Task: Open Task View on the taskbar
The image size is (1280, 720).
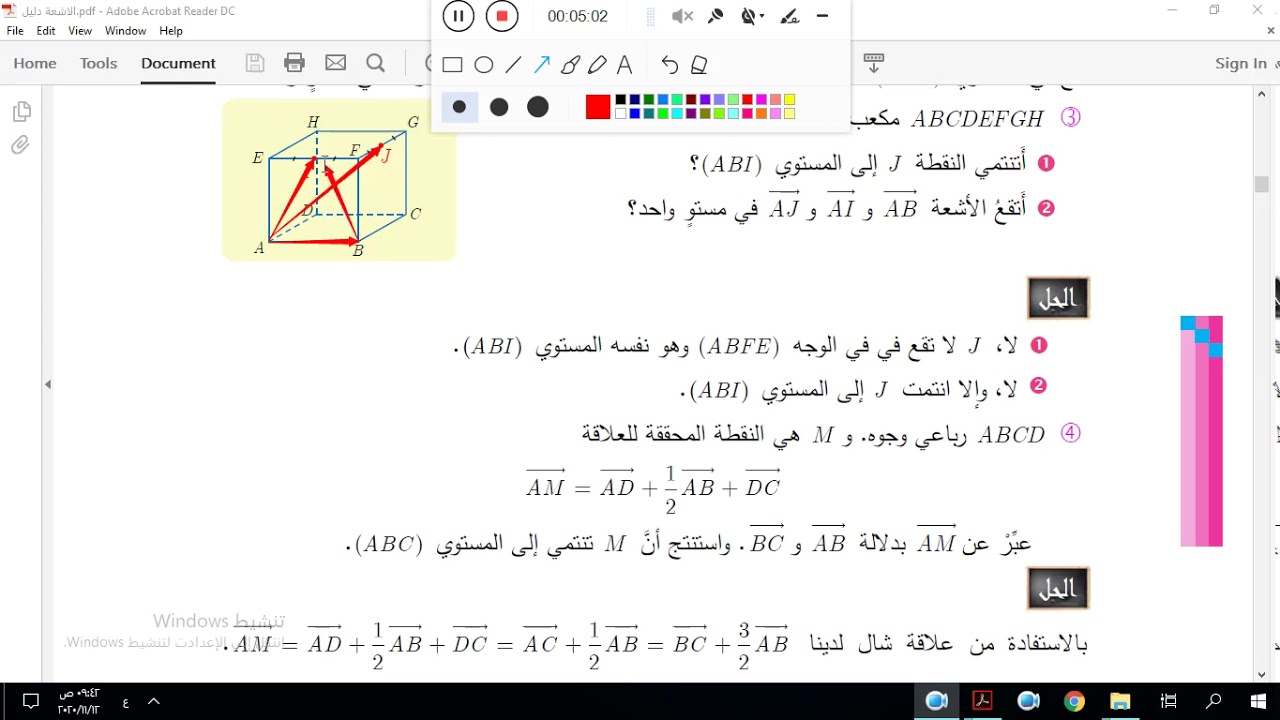Action: pos(1168,701)
